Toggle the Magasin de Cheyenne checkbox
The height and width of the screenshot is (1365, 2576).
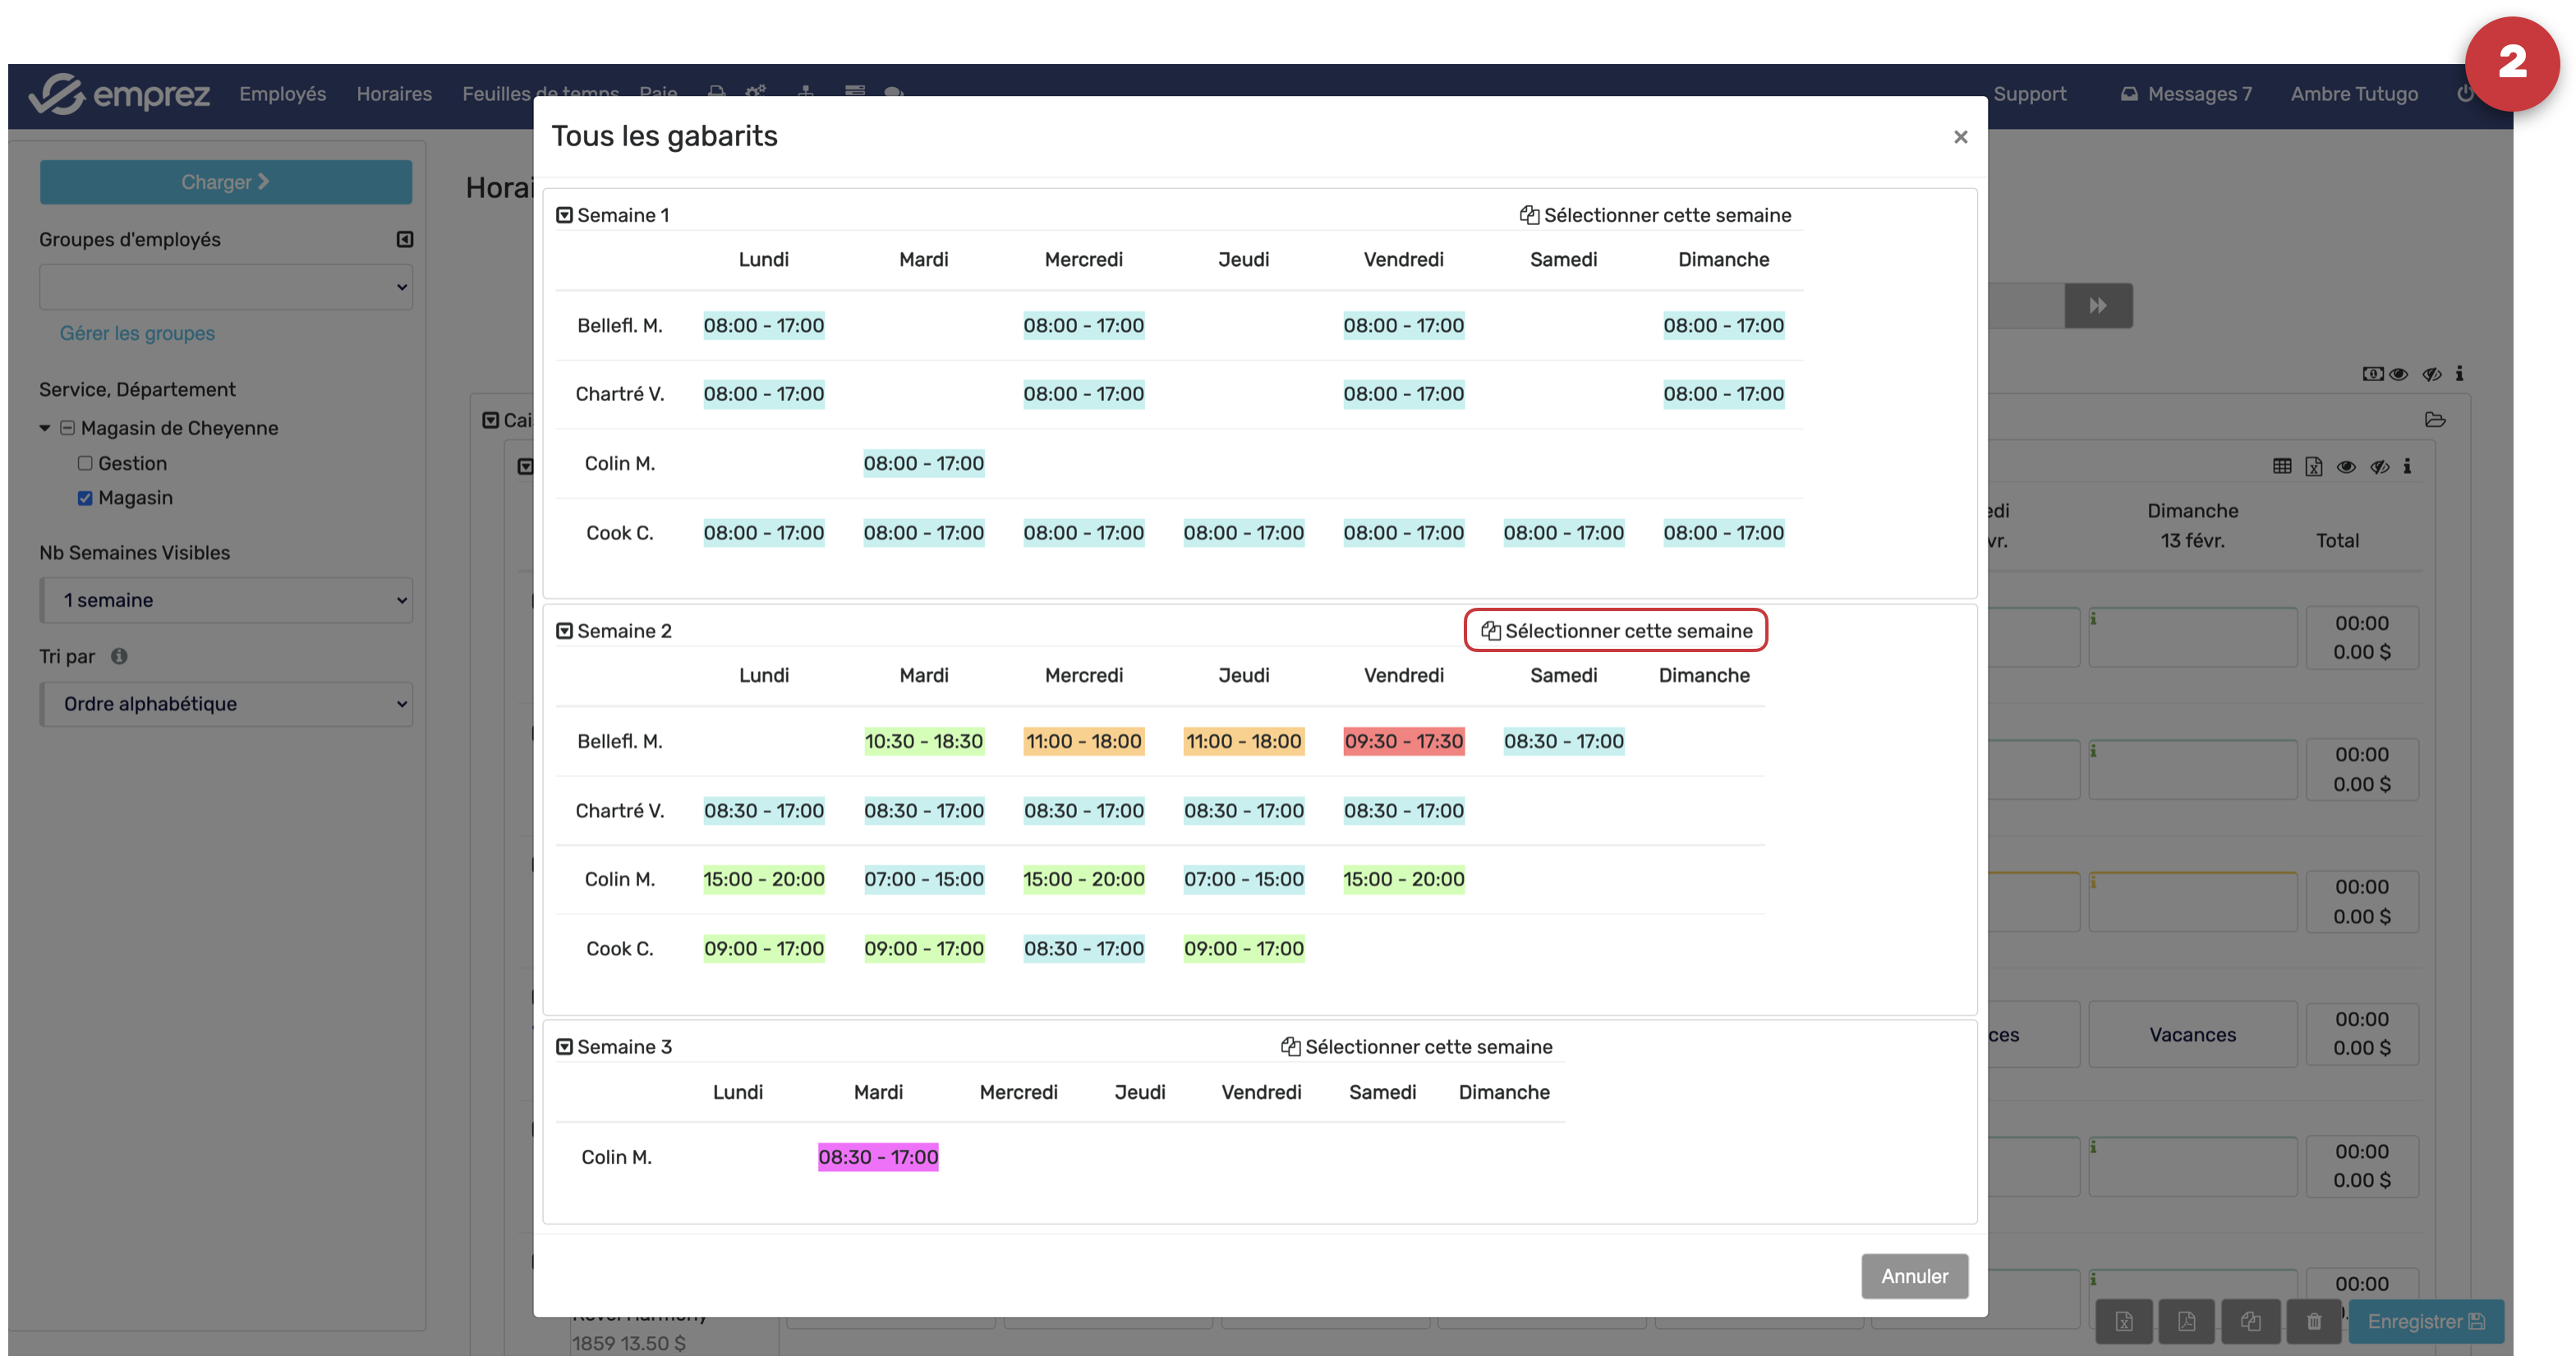(x=67, y=428)
